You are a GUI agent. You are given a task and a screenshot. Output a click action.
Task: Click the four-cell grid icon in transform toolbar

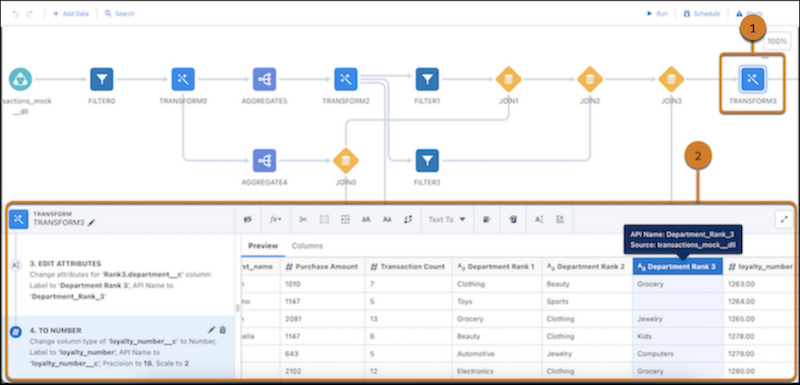pos(345,219)
